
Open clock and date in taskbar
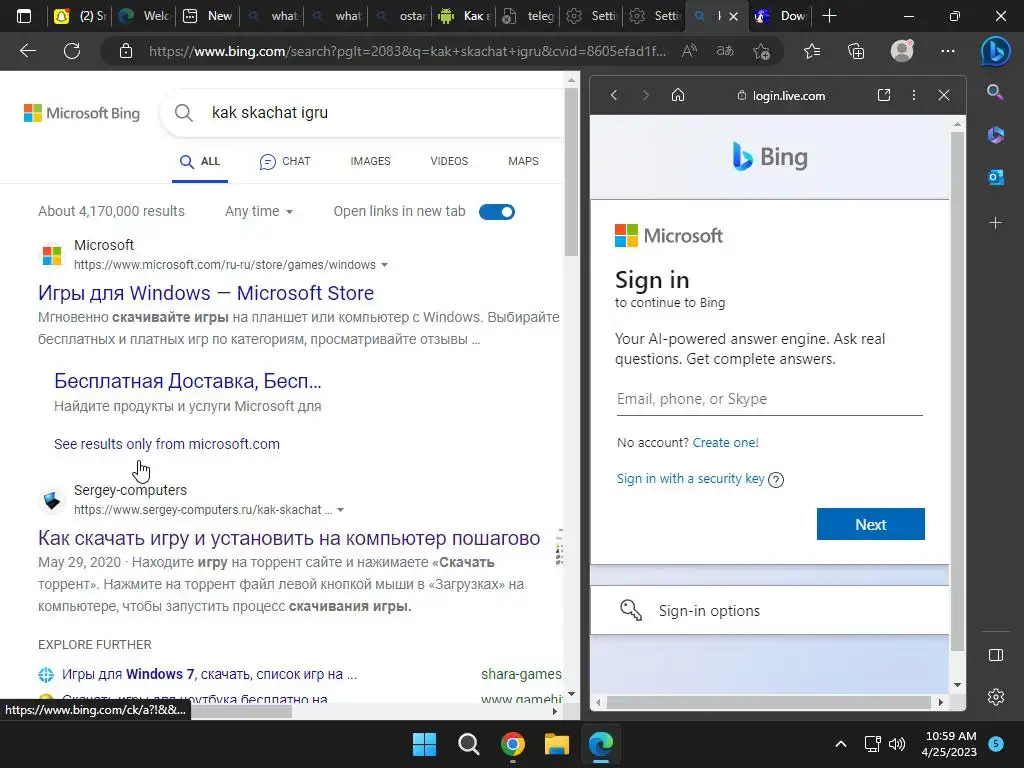coord(950,744)
